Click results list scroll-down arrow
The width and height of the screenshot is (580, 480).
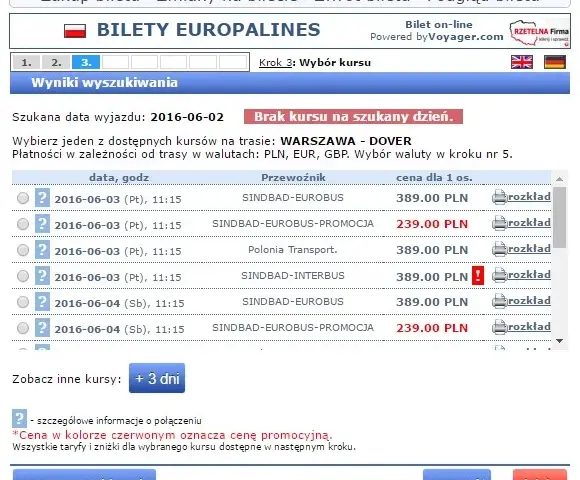coord(560,341)
